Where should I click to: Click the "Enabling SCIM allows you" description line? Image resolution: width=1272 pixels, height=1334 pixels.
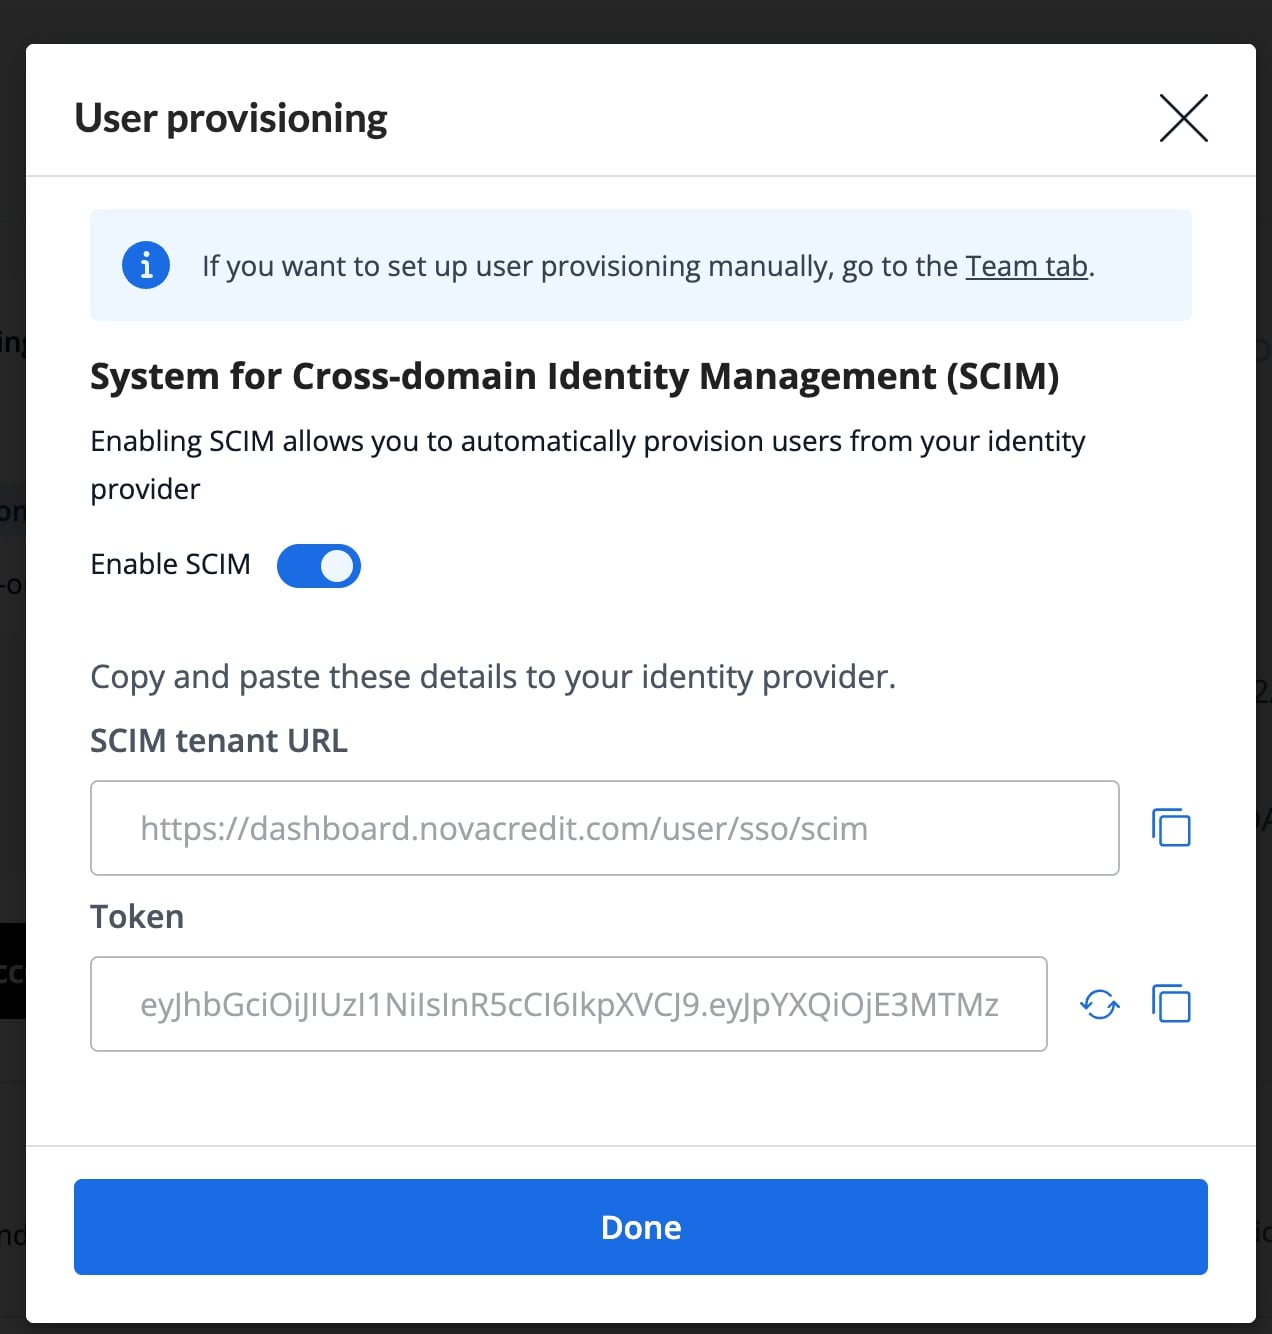point(587,441)
